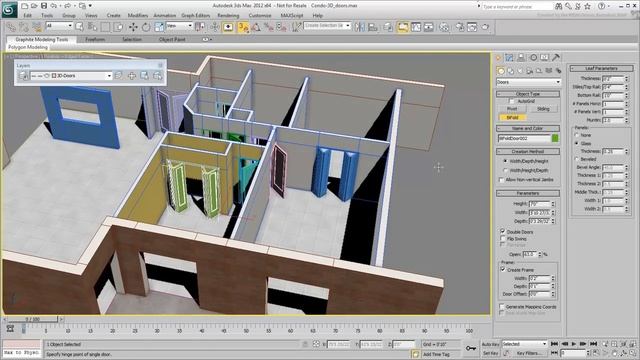640x360 pixels.
Task: Open the Modifiers menu
Action: [x=138, y=16]
